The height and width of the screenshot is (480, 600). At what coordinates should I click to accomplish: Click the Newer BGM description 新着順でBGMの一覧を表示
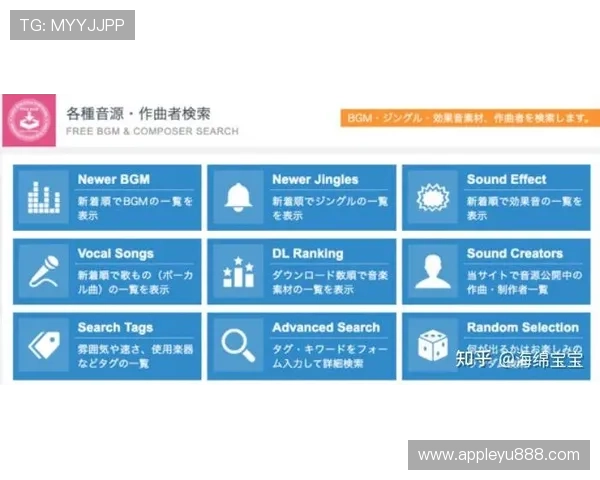[x=135, y=208]
